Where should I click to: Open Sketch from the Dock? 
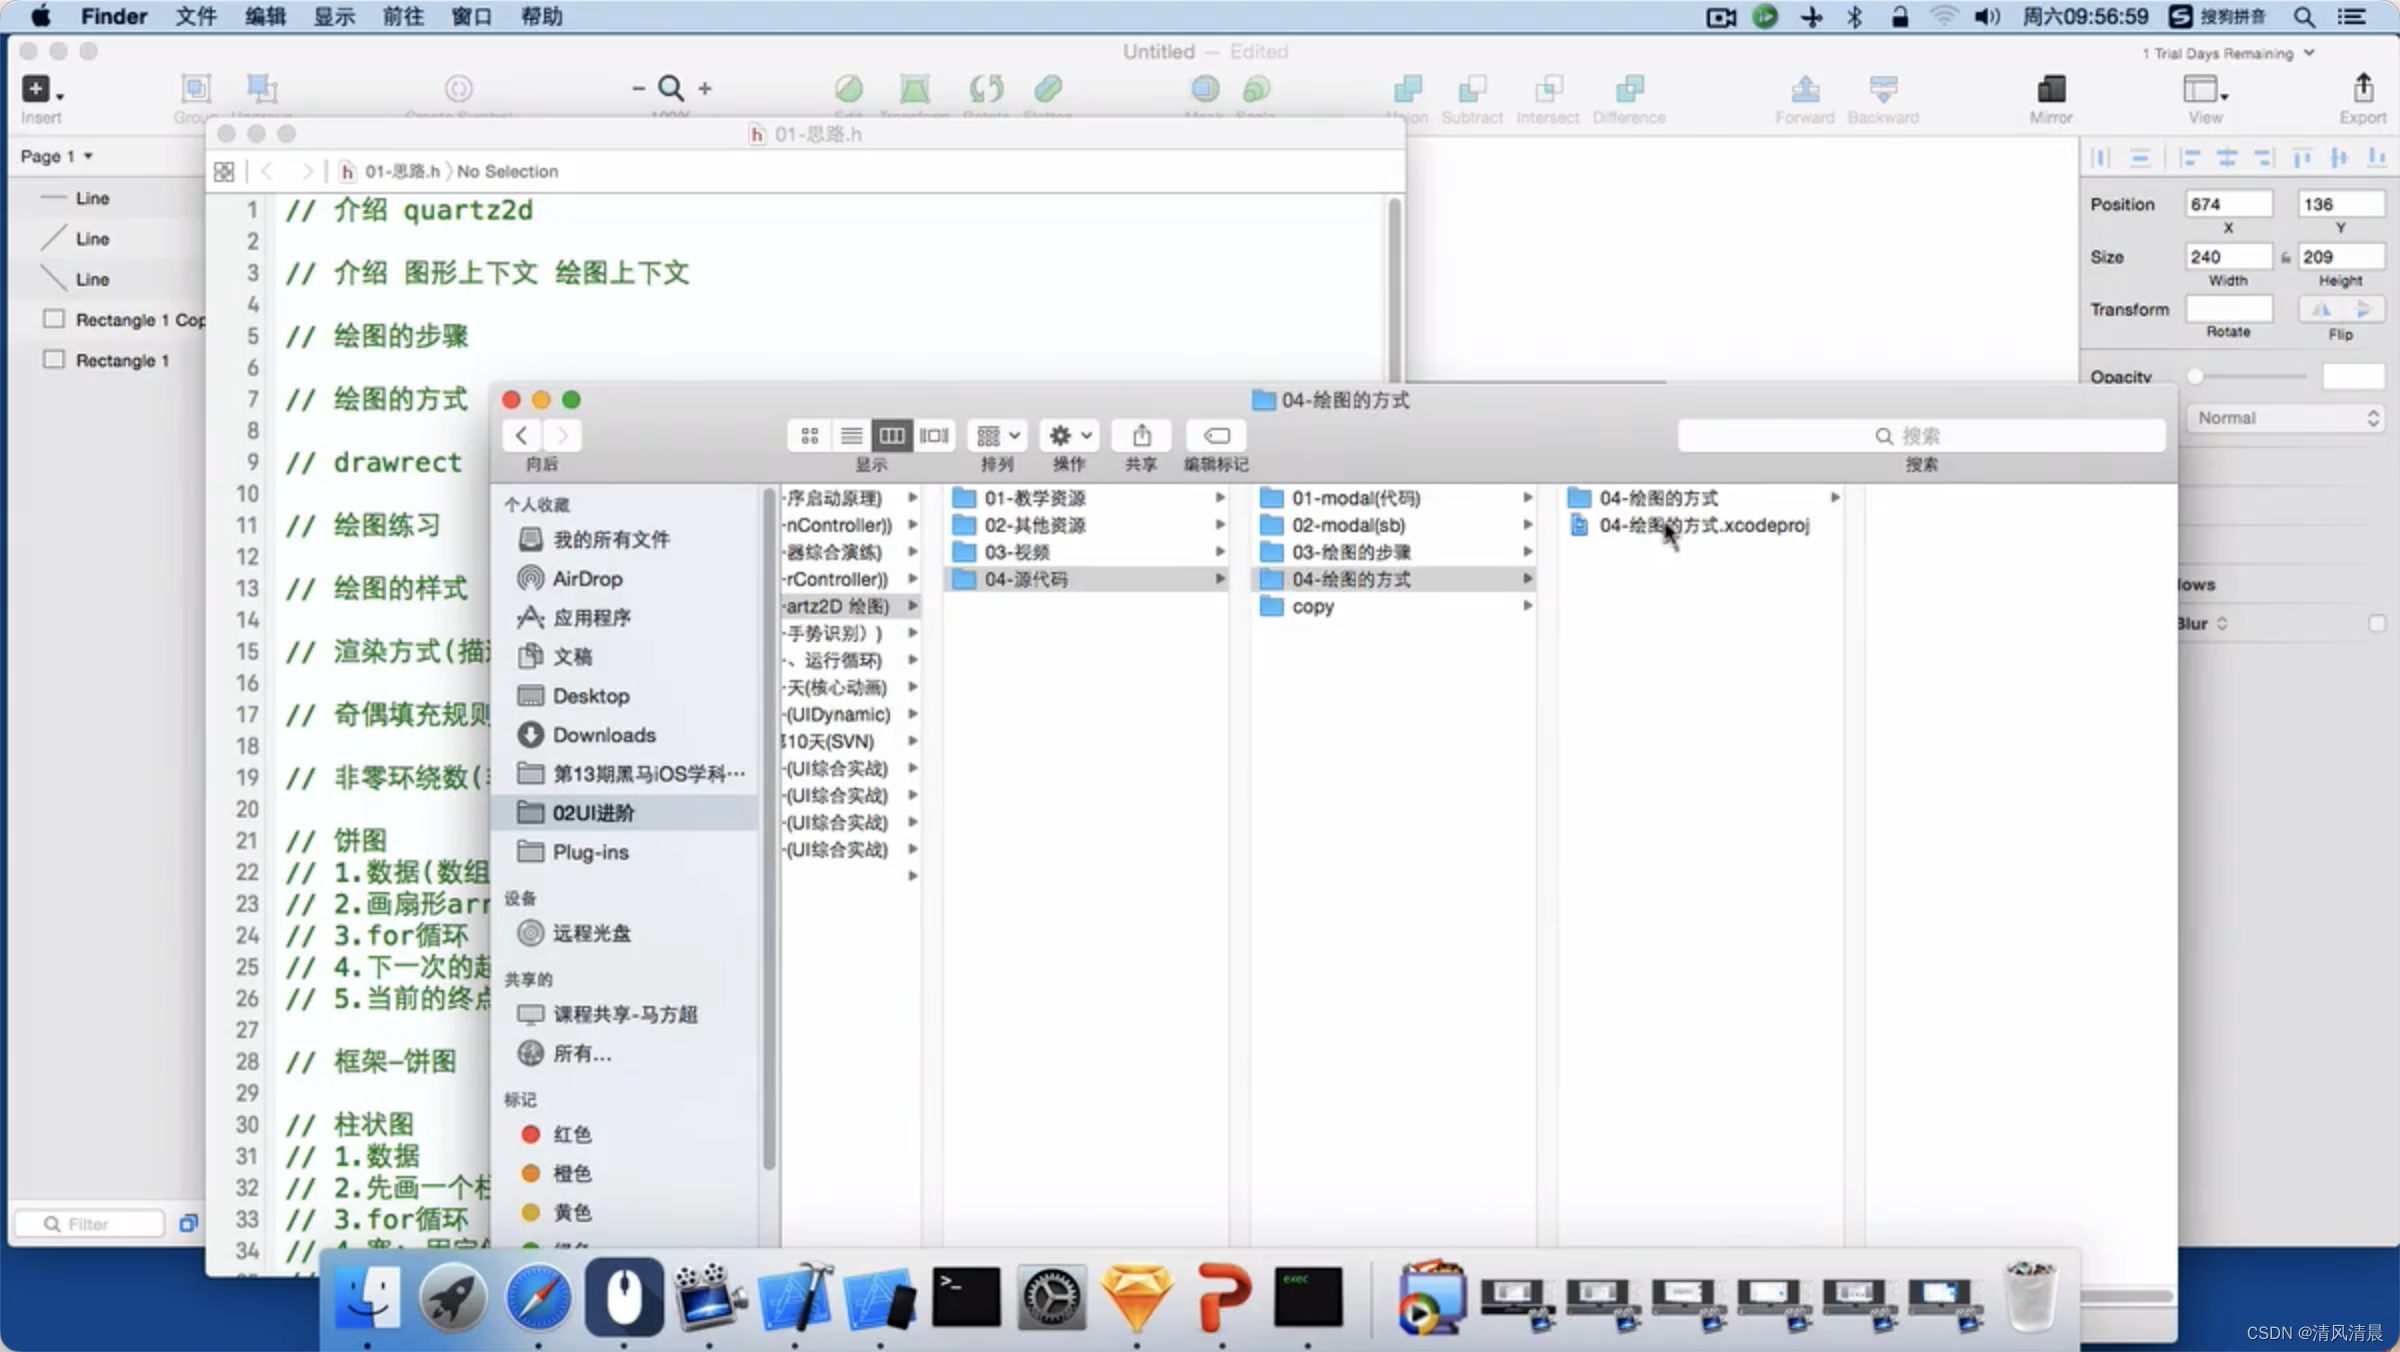(x=1136, y=1297)
